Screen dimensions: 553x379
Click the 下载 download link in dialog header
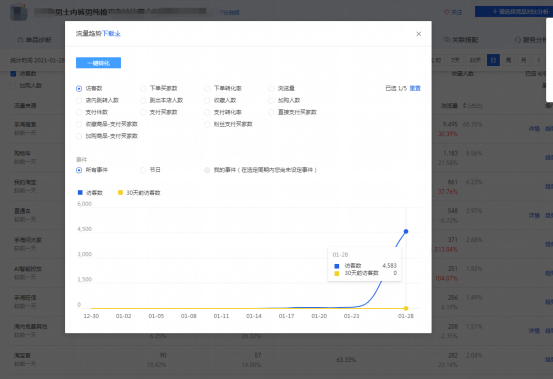pos(111,33)
